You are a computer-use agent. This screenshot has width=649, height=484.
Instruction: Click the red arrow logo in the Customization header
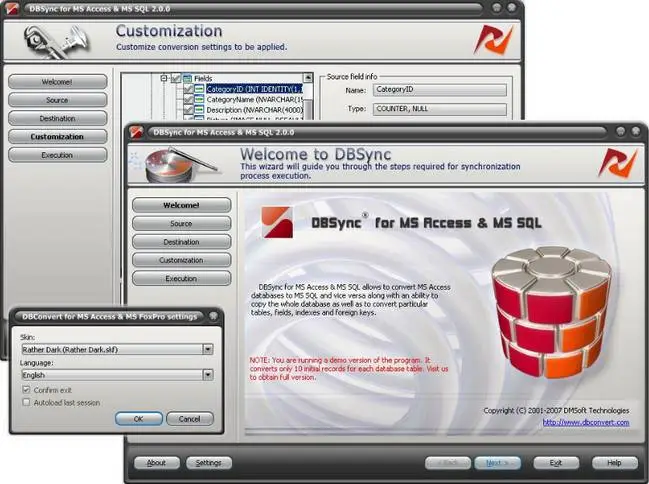(493, 40)
